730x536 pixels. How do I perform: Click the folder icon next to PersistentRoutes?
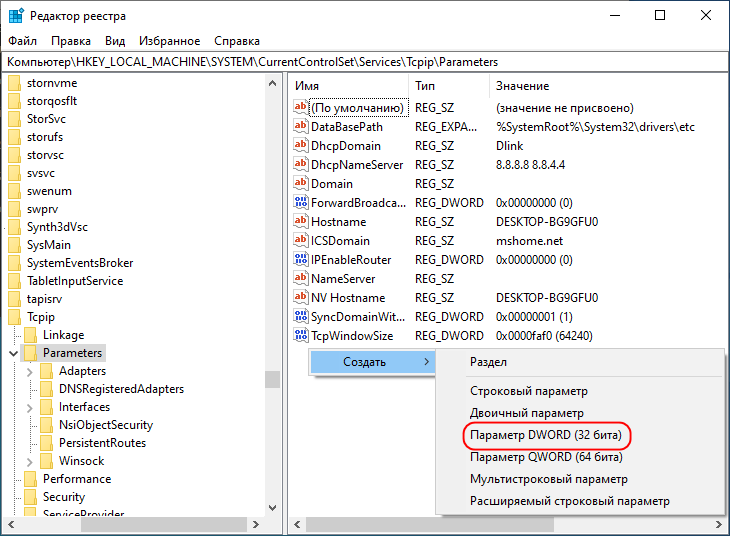47,442
